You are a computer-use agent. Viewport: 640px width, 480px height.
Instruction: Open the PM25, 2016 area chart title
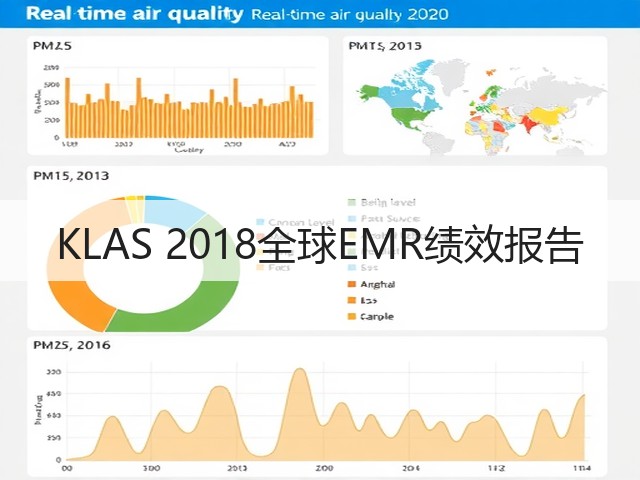(72, 345)
